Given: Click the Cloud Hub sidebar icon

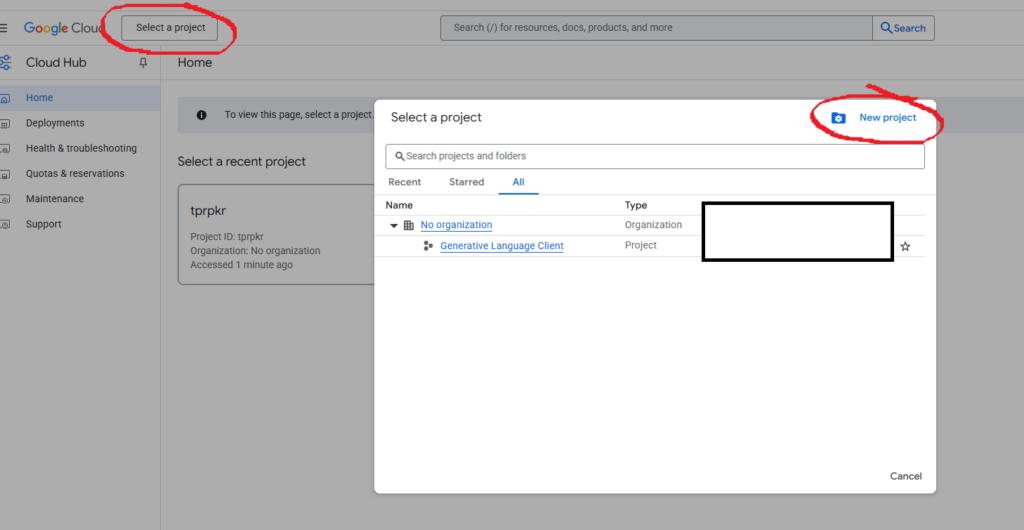Looking at the screenshot, I should click(5, 63).
